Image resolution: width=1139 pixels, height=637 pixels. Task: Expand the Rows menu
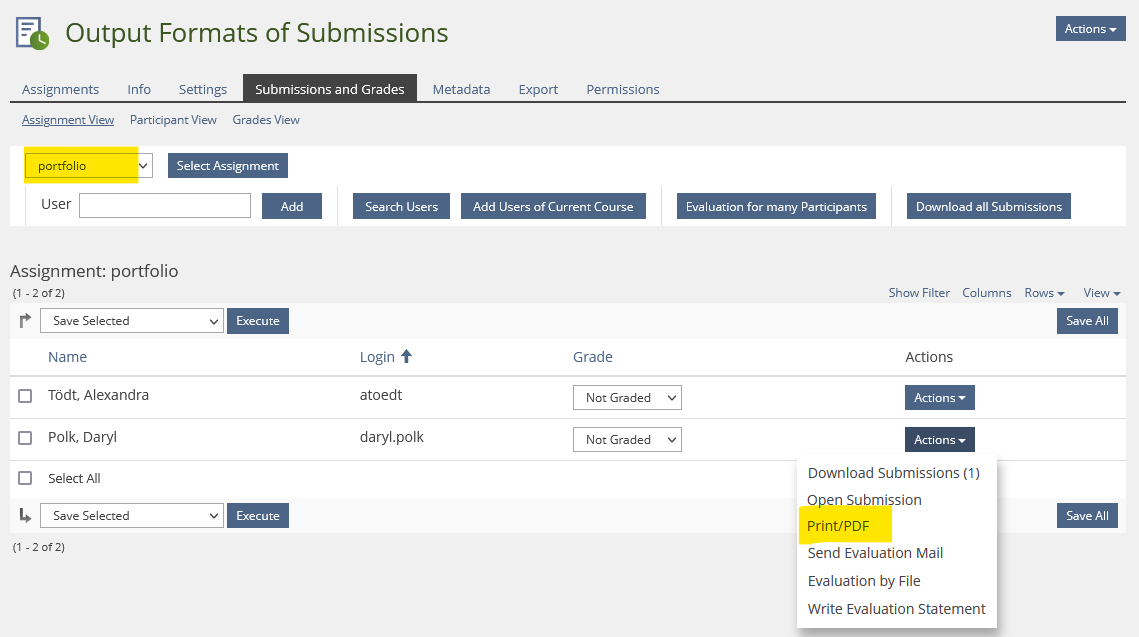[x=1044, y=293]
